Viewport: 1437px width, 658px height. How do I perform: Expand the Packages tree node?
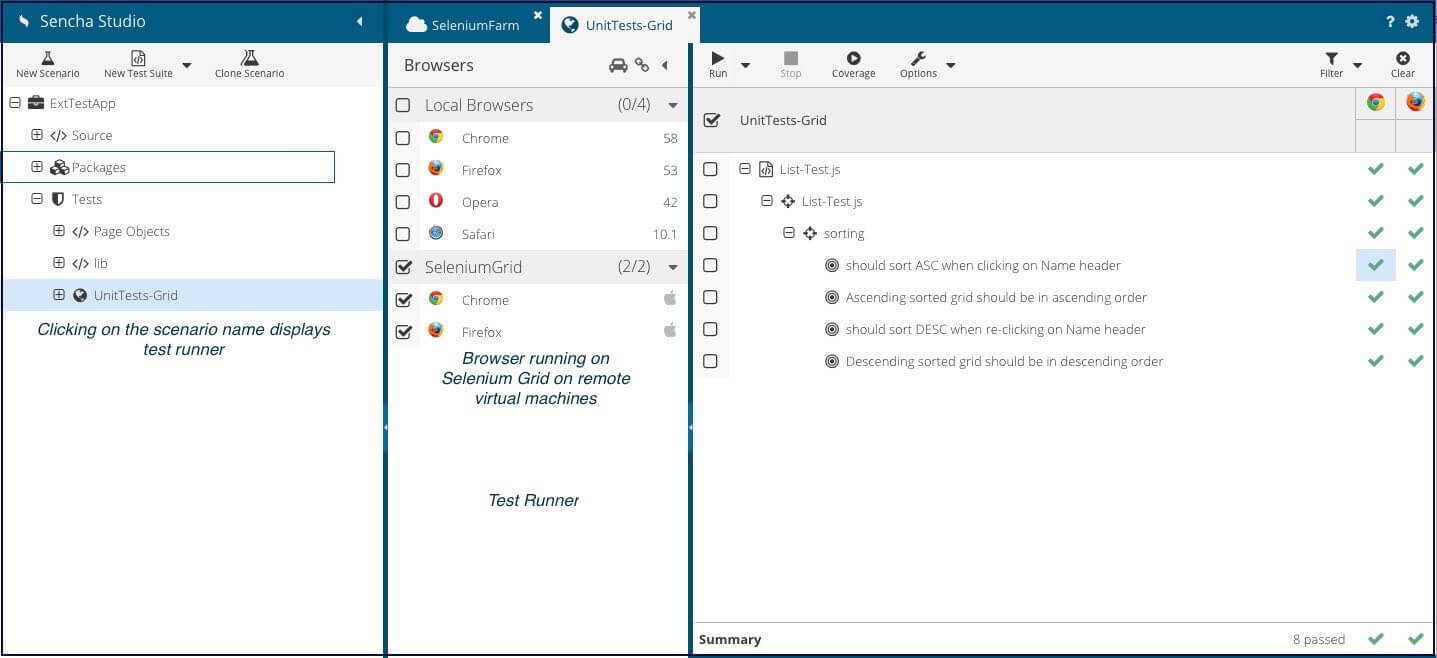coord(37,167)
